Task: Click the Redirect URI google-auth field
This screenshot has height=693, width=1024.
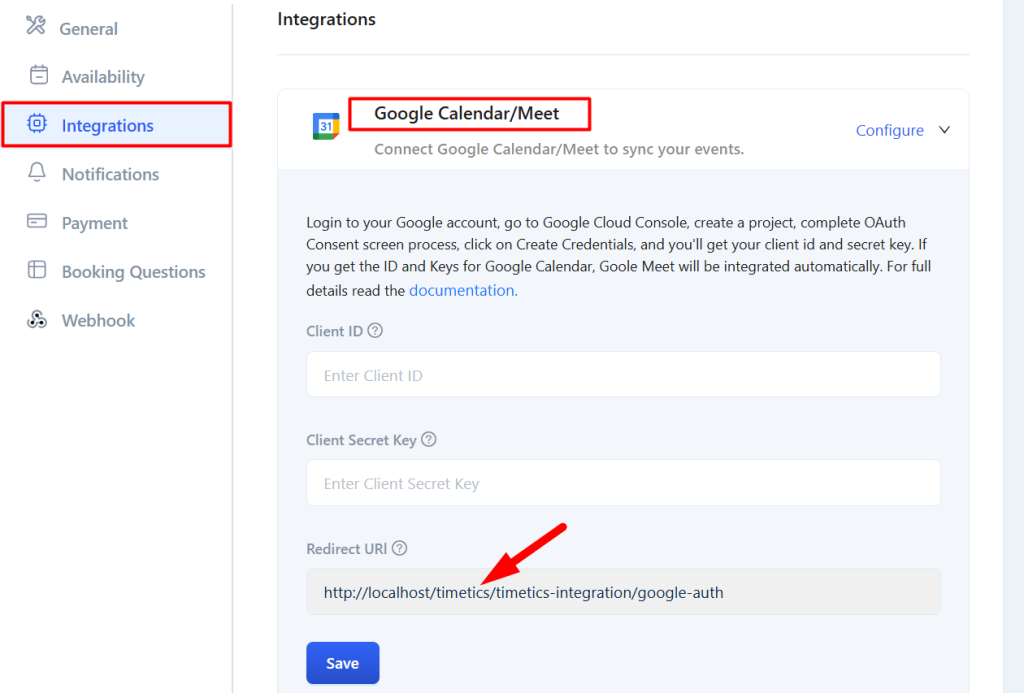Action: pyautogui.click(x=623, y=592)
